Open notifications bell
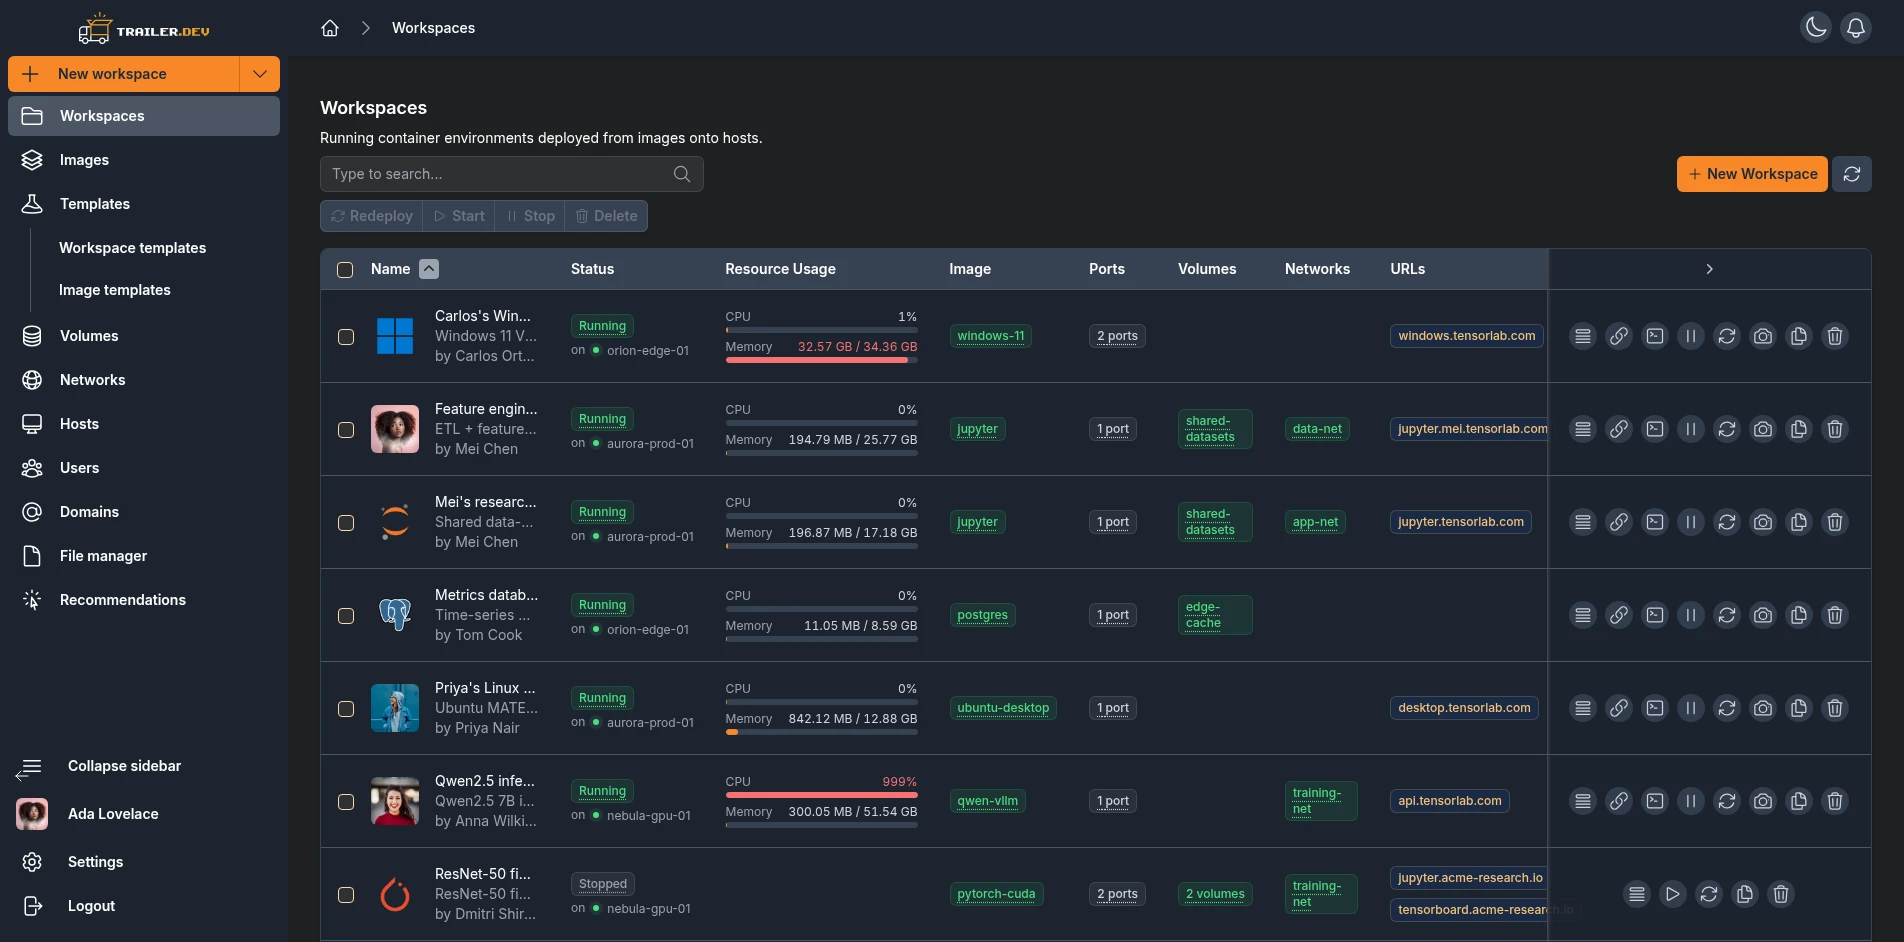The height and width of the screenshot is (942, 1904). point(1856,28)
